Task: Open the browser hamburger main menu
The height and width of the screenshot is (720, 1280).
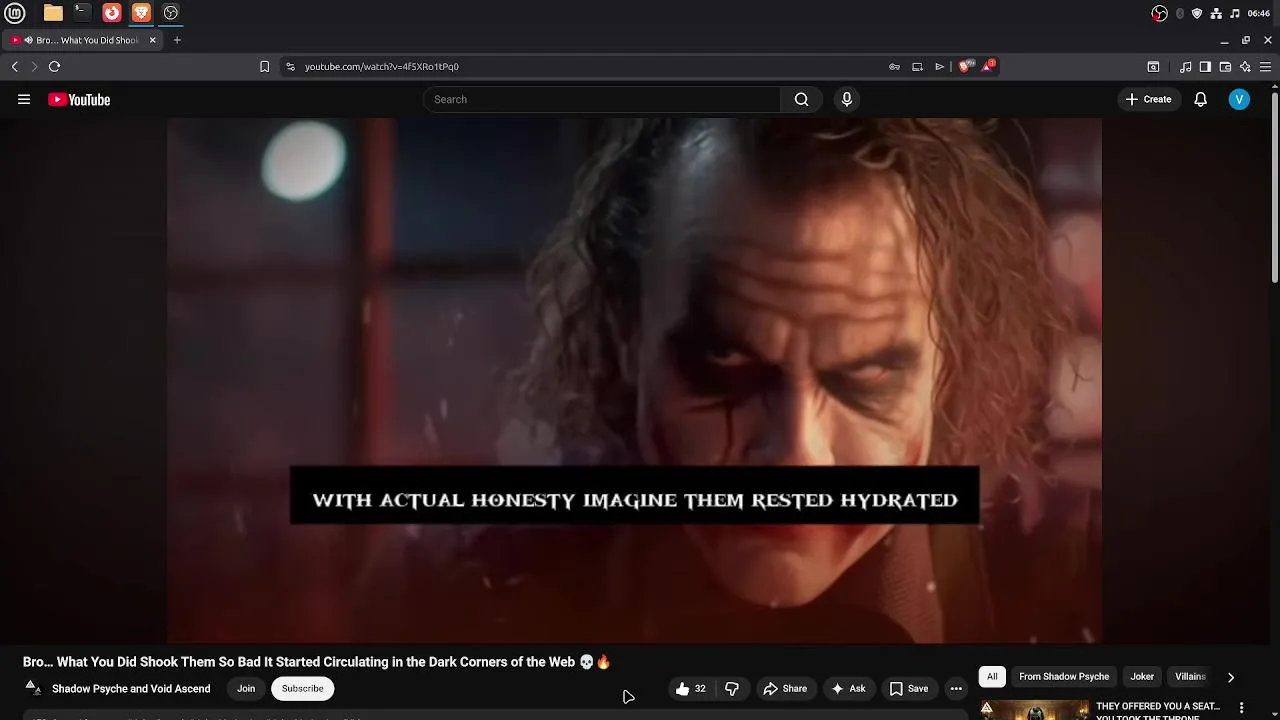Action: coord(1265,66)
